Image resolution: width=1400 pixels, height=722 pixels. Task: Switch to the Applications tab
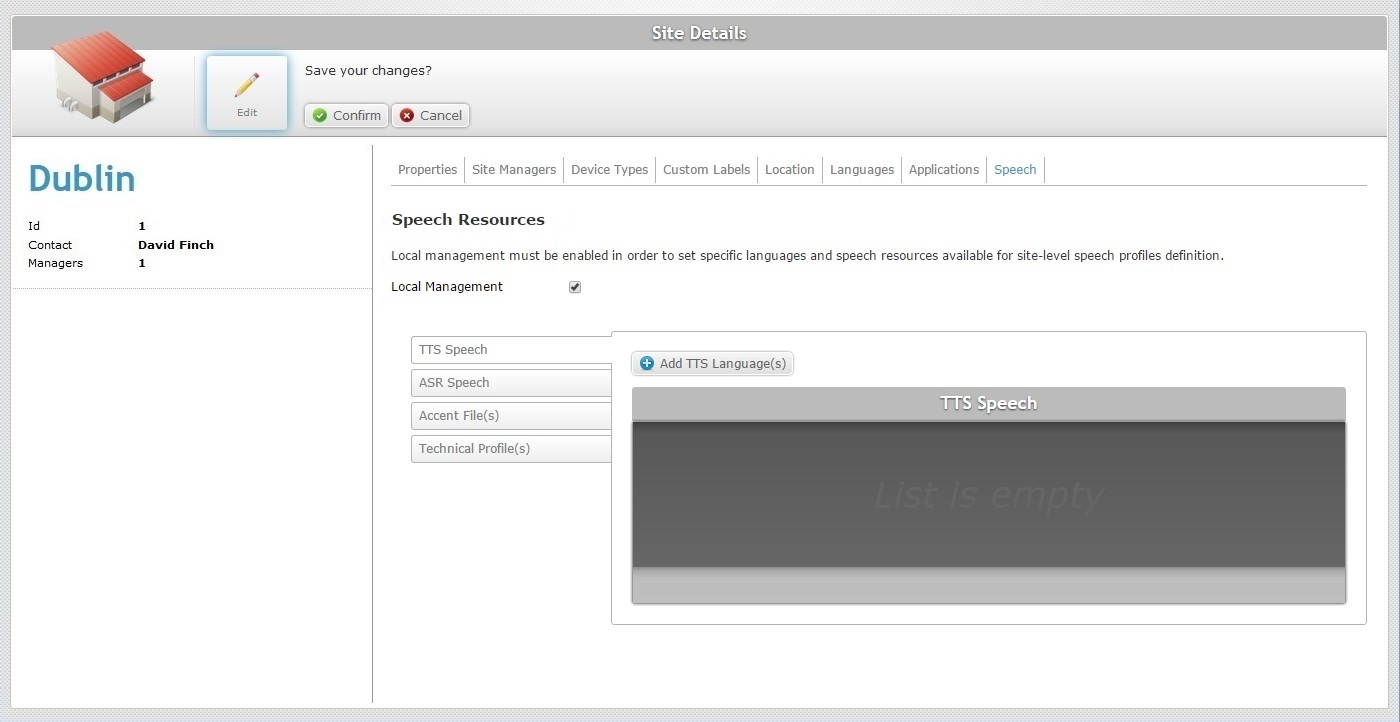944,170
